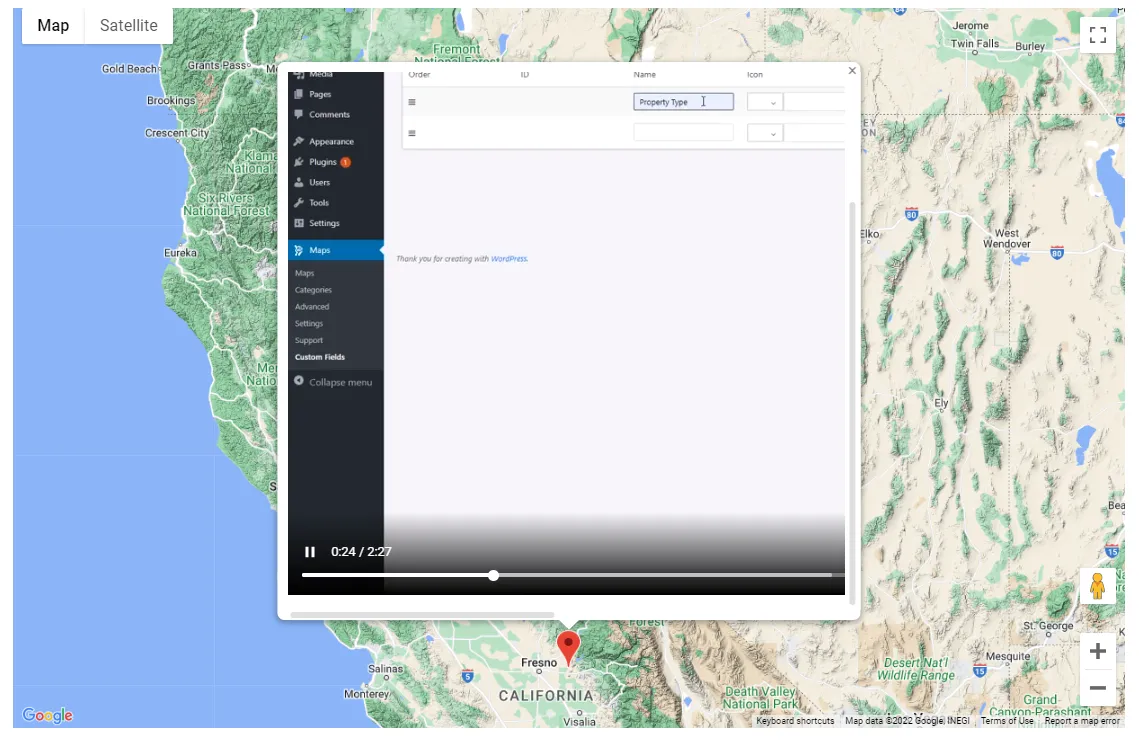Viewport: 1139px width, 745px height.
Task: Click the Monterey city label
Action: point(367,694)
